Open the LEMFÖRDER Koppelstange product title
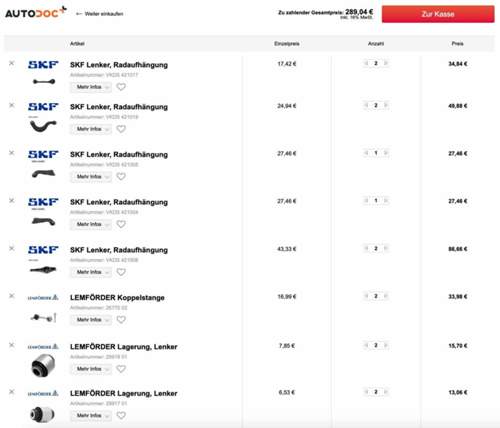This screenshot has width=500, height=428. point(117,298)
